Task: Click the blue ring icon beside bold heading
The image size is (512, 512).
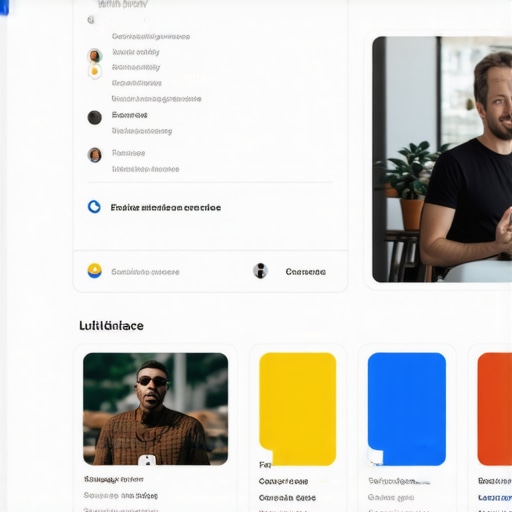Action: 94,207
